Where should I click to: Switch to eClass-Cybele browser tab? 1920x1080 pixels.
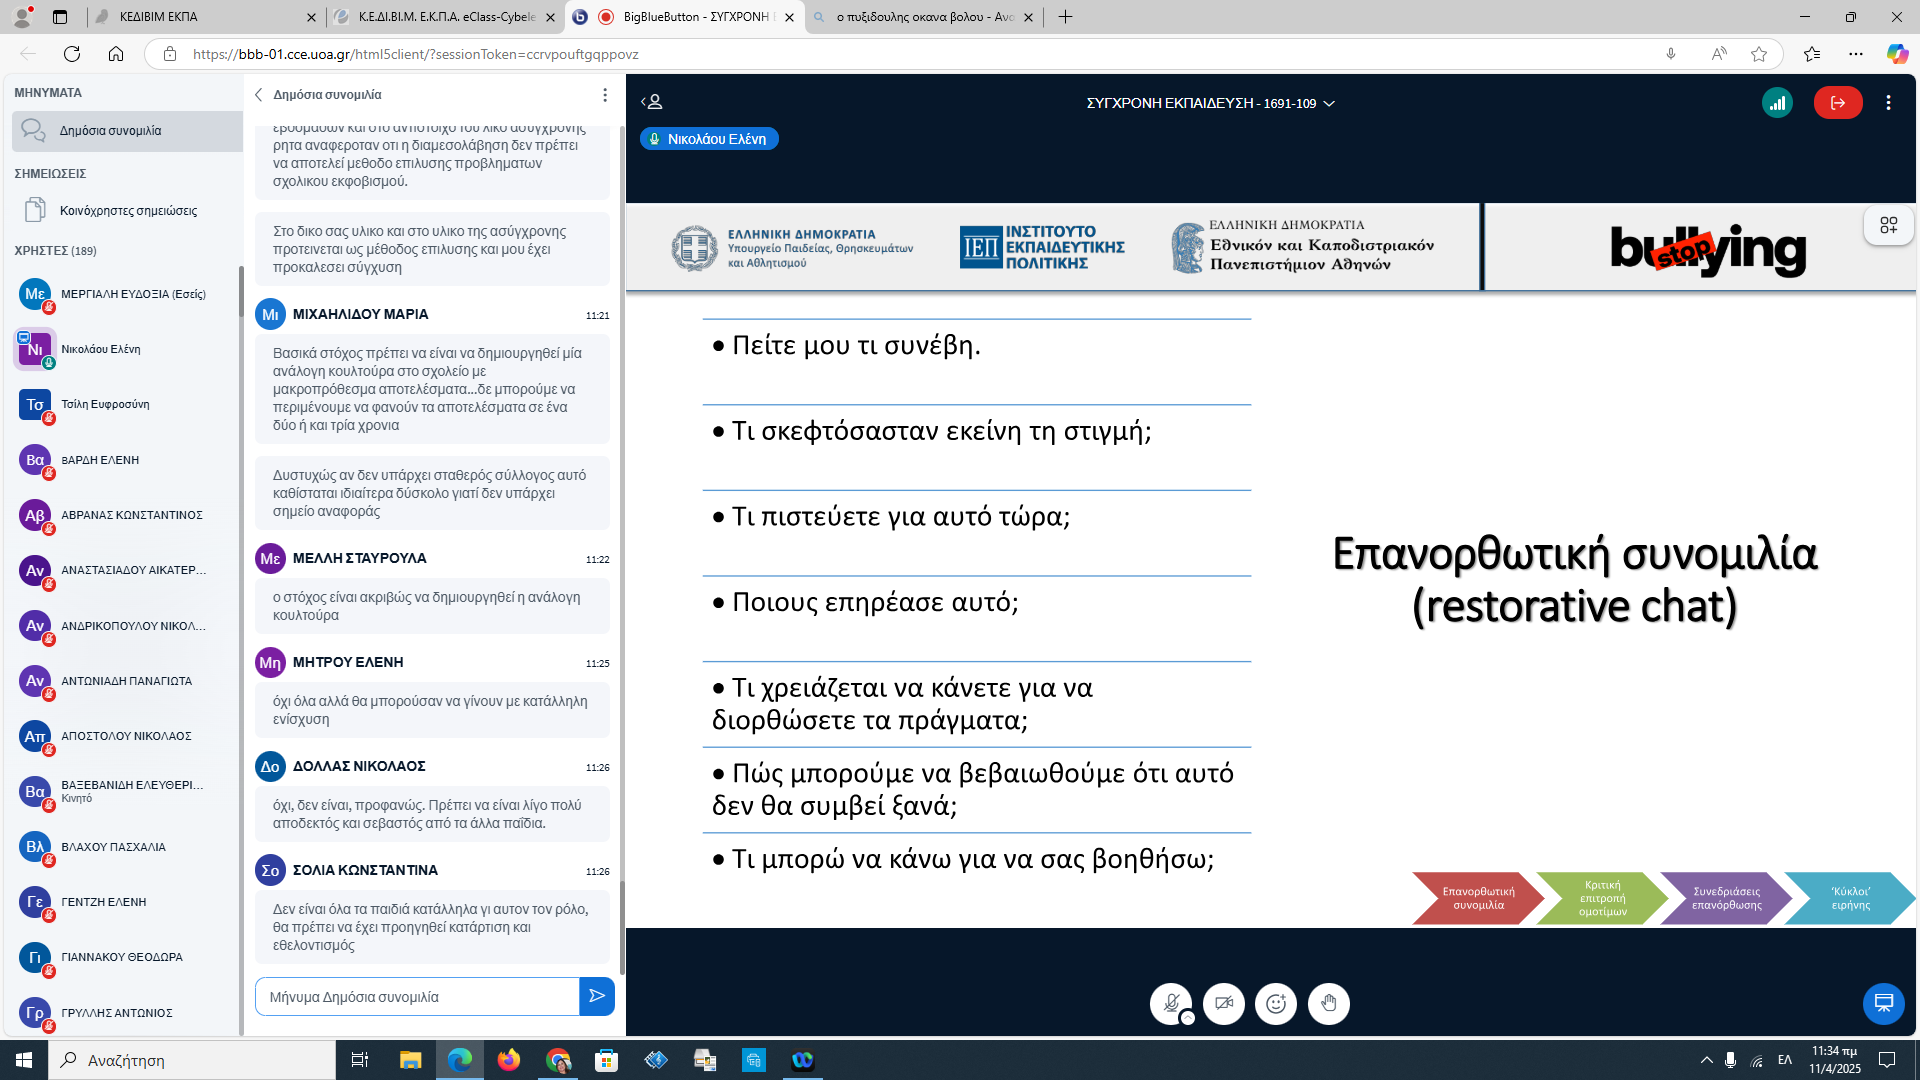click(445, 17)
